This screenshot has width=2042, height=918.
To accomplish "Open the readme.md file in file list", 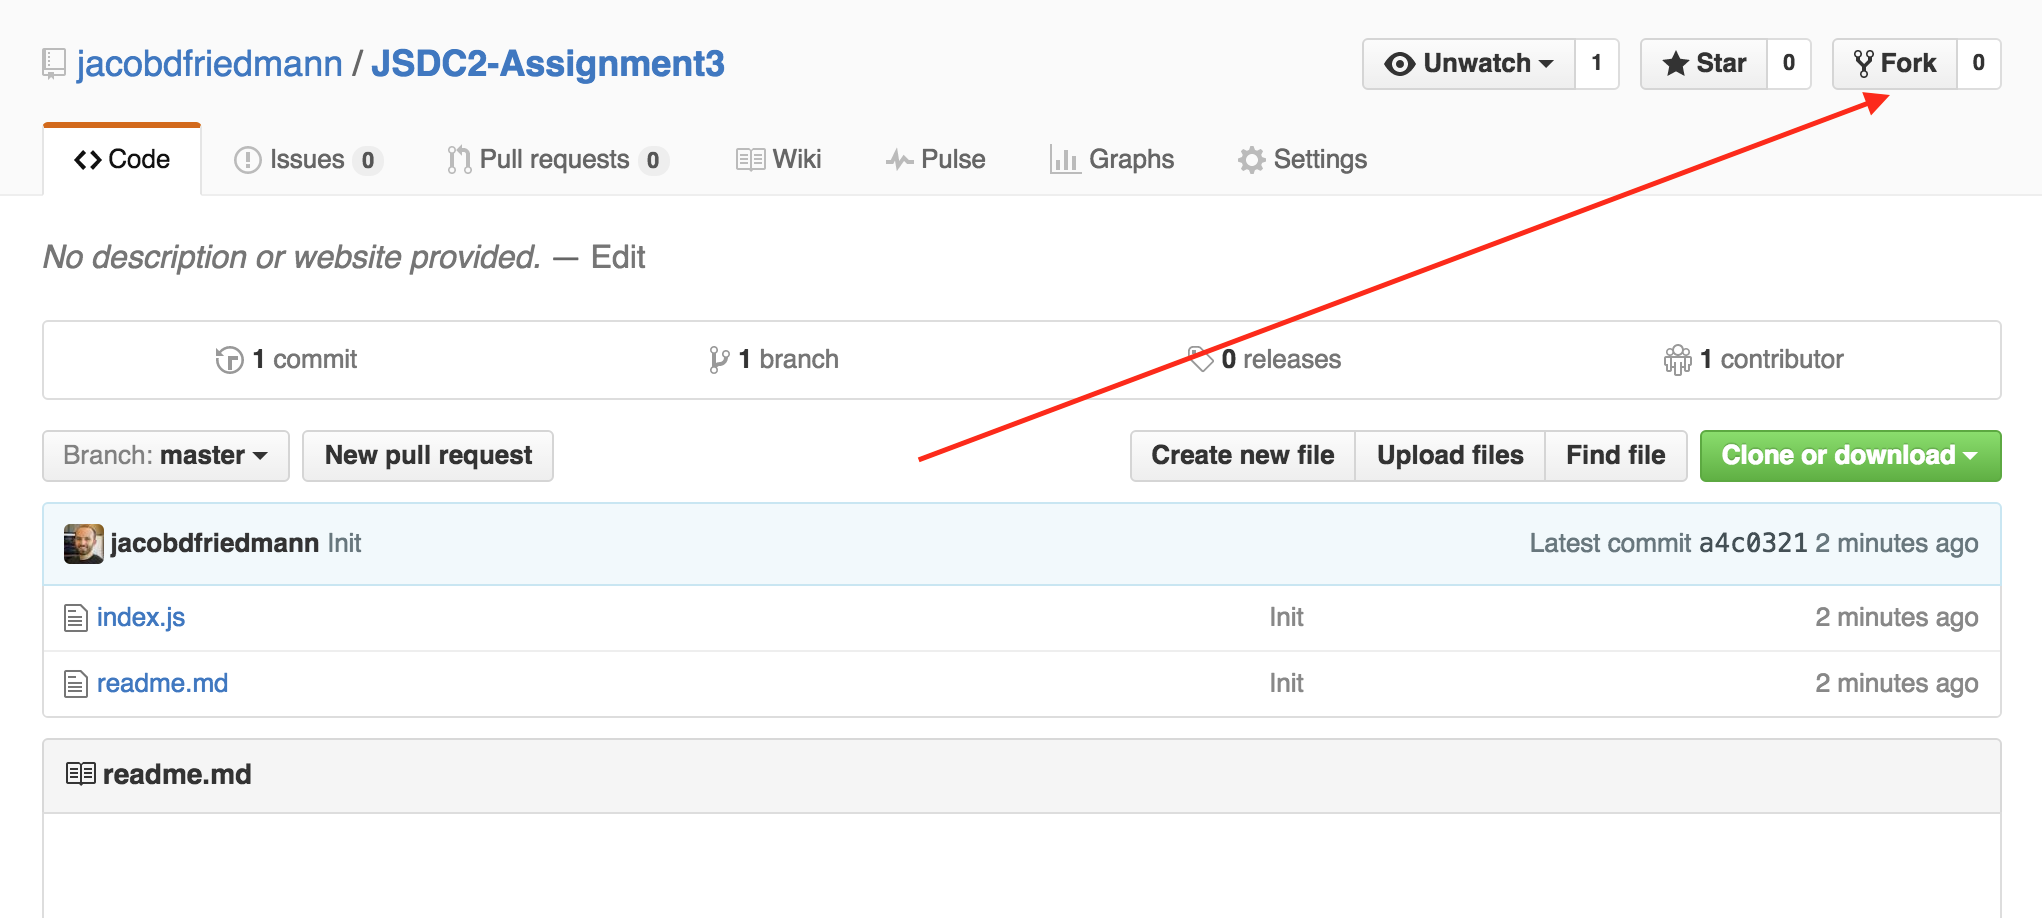I will 162,684.
